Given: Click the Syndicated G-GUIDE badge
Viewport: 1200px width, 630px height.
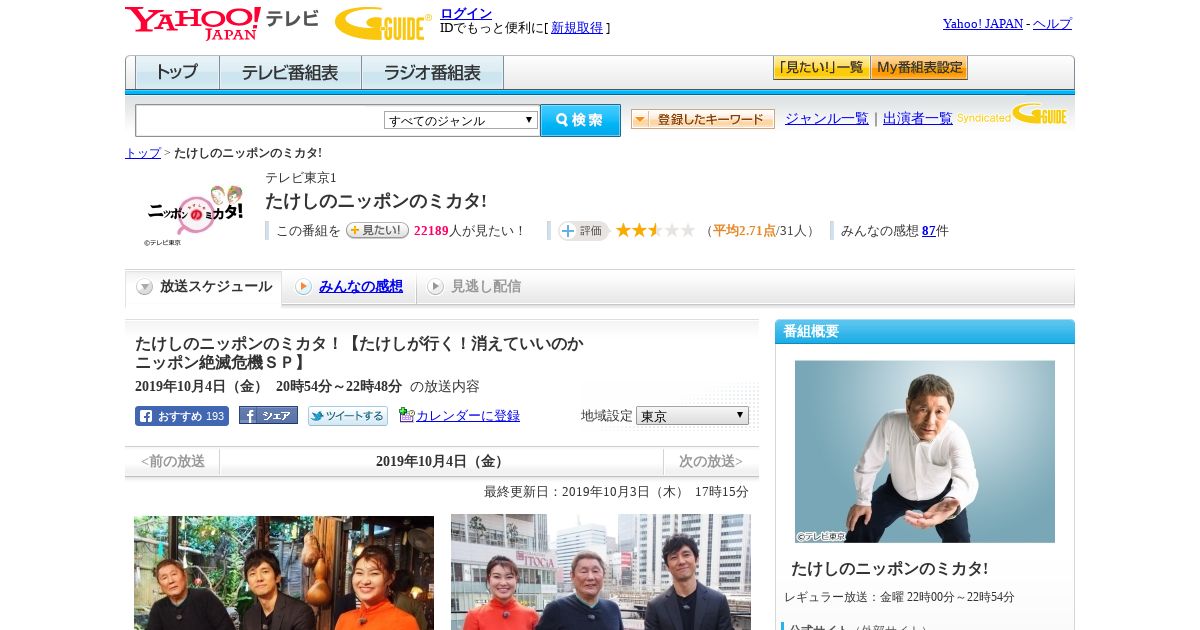Looking at the screenshot, I should (1012, 115).
